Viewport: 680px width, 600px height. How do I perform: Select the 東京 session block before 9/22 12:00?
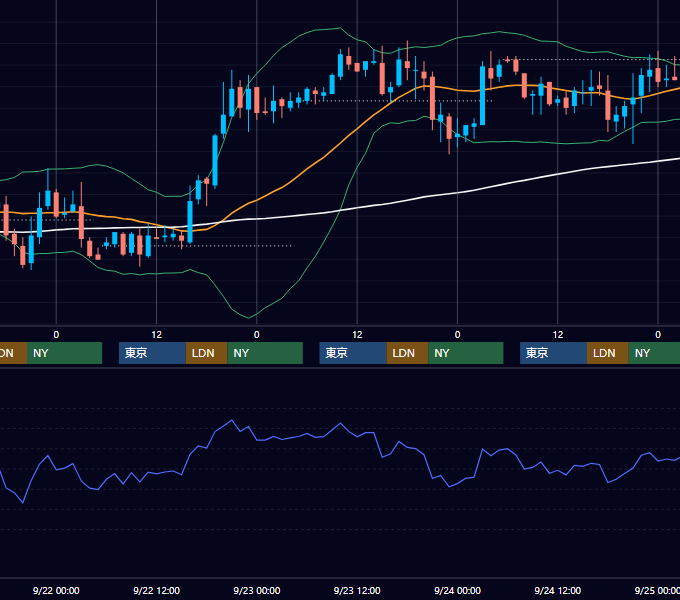click(153, 353)
